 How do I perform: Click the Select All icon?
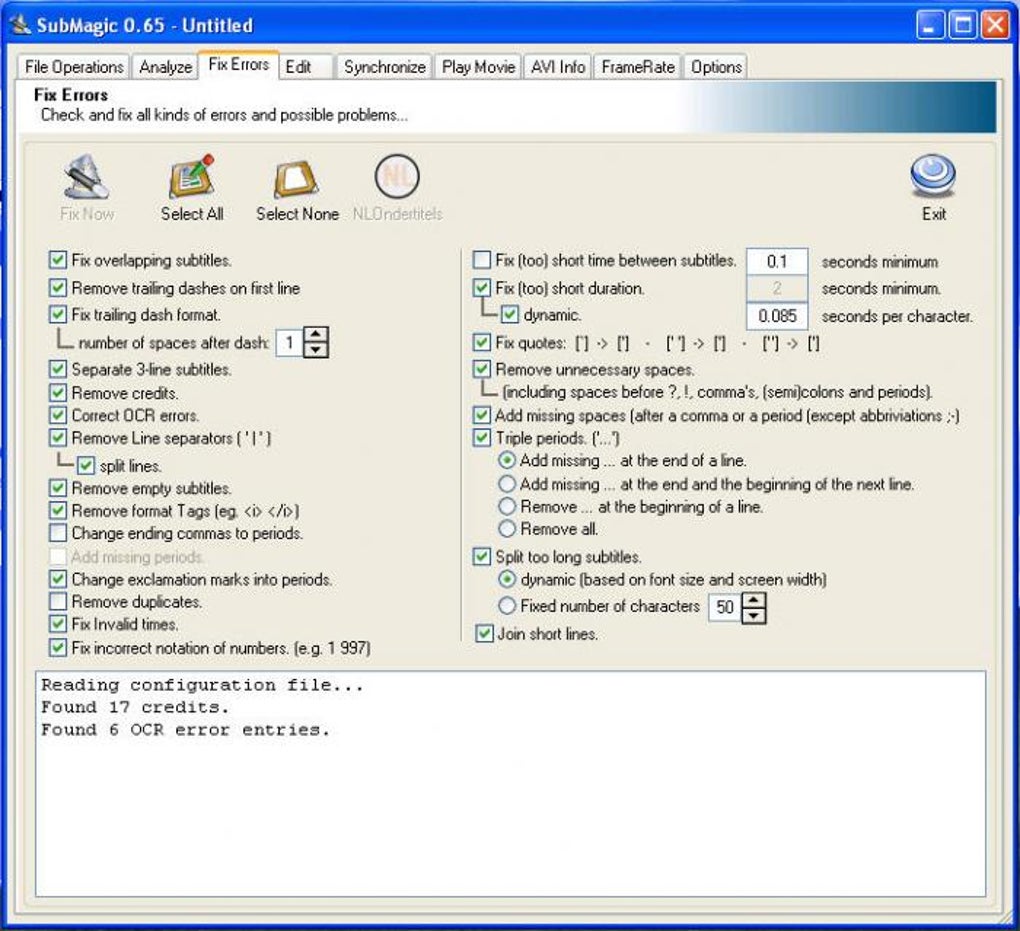191,177
